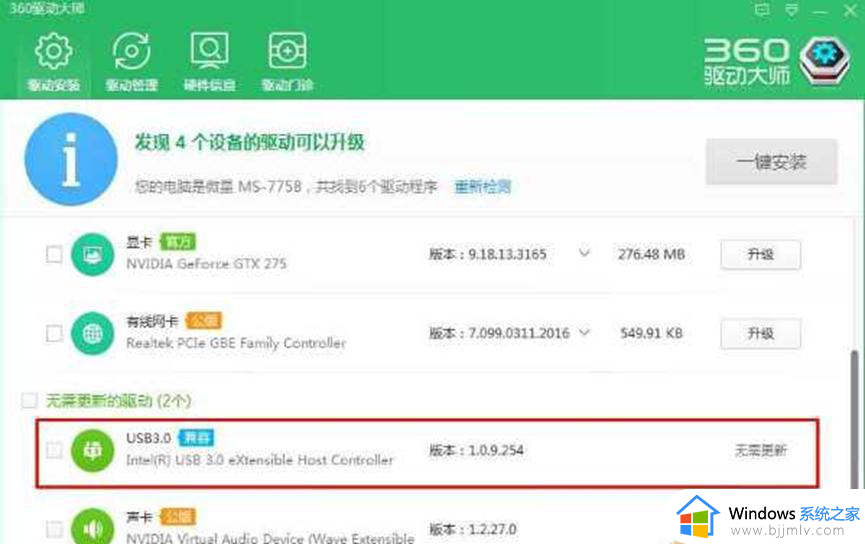865x544 pixels.
Task: Toggle the 无需更新的驱动 group checkbox
Action: click(29, 401)
